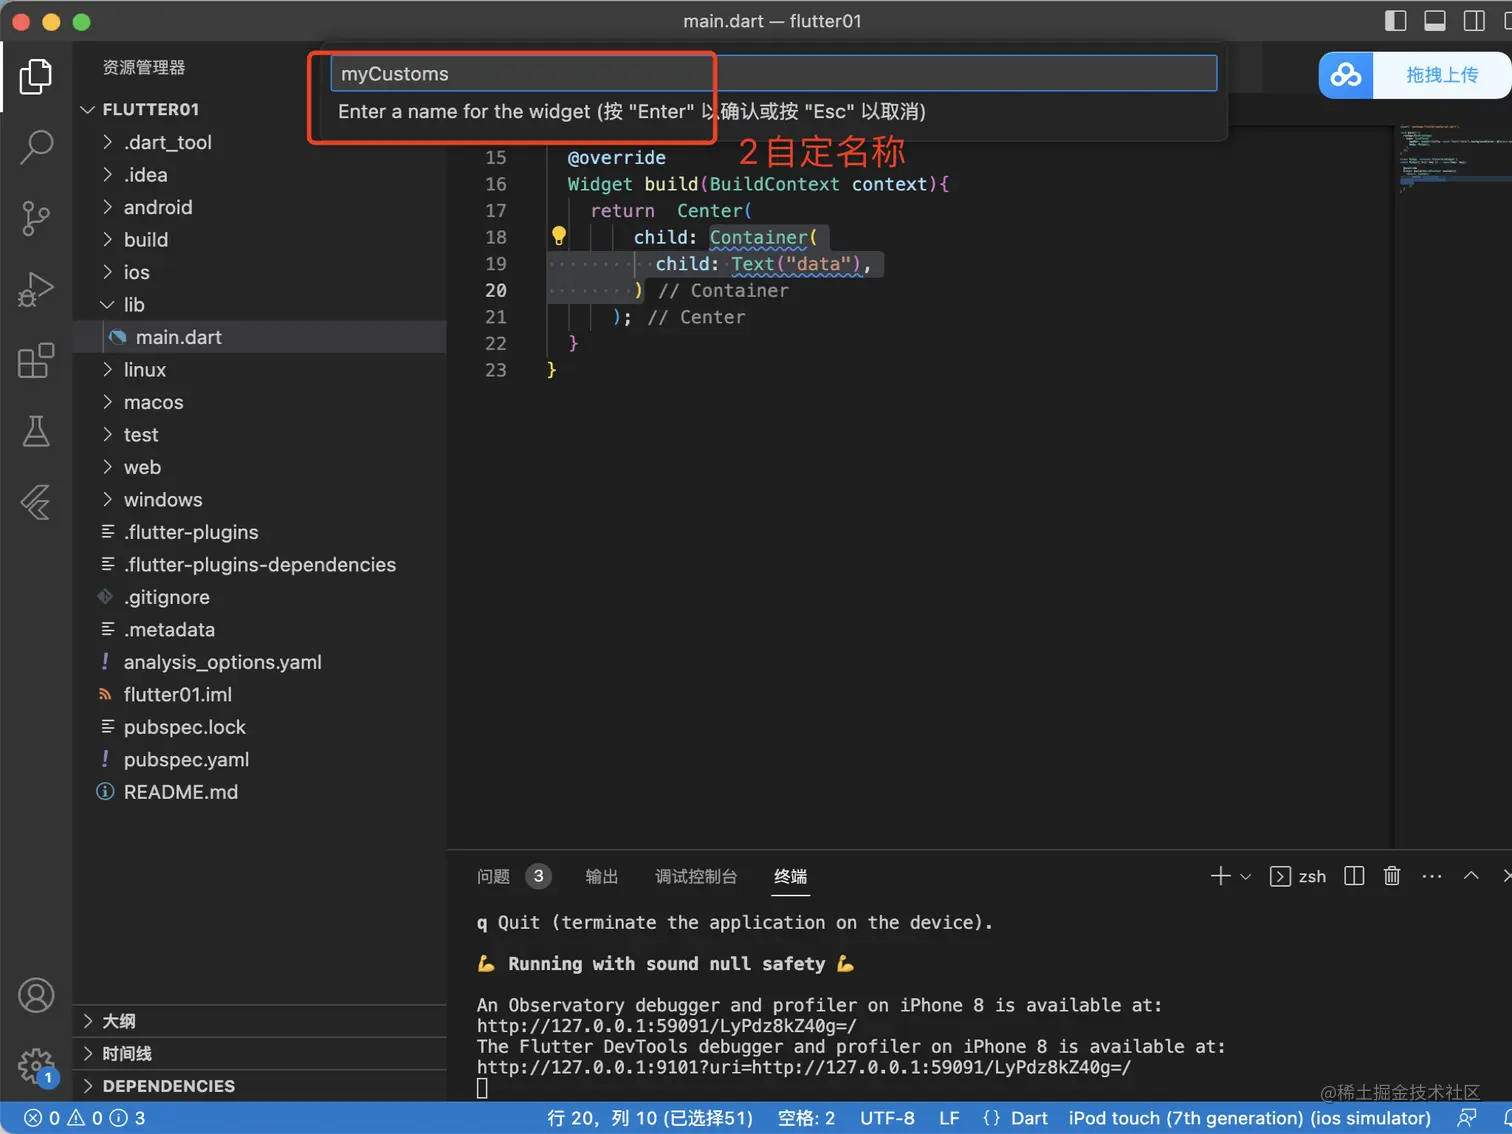Open the Flutter outline sidebar icon

click(x=37, y=503)
